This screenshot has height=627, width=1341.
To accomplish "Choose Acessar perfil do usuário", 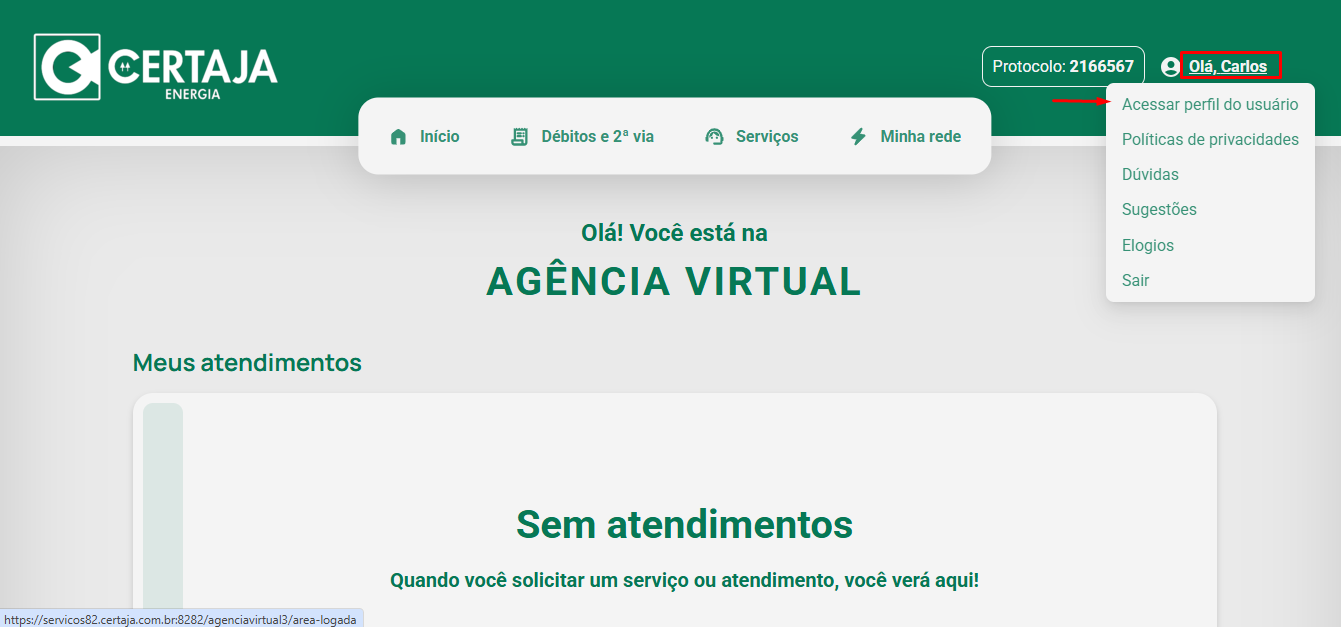I will point(1210,104).
